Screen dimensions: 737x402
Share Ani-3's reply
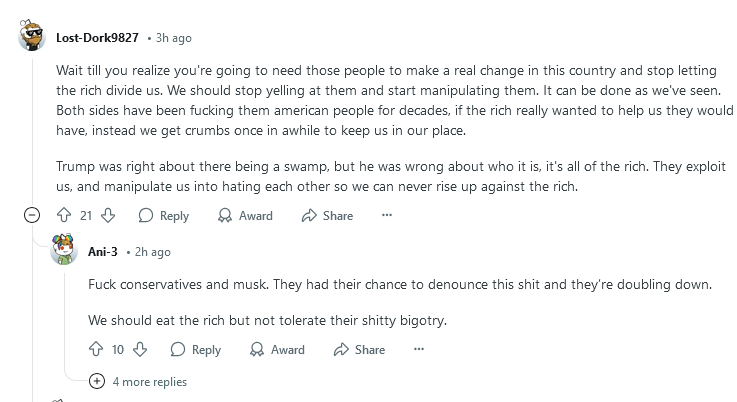359,349
